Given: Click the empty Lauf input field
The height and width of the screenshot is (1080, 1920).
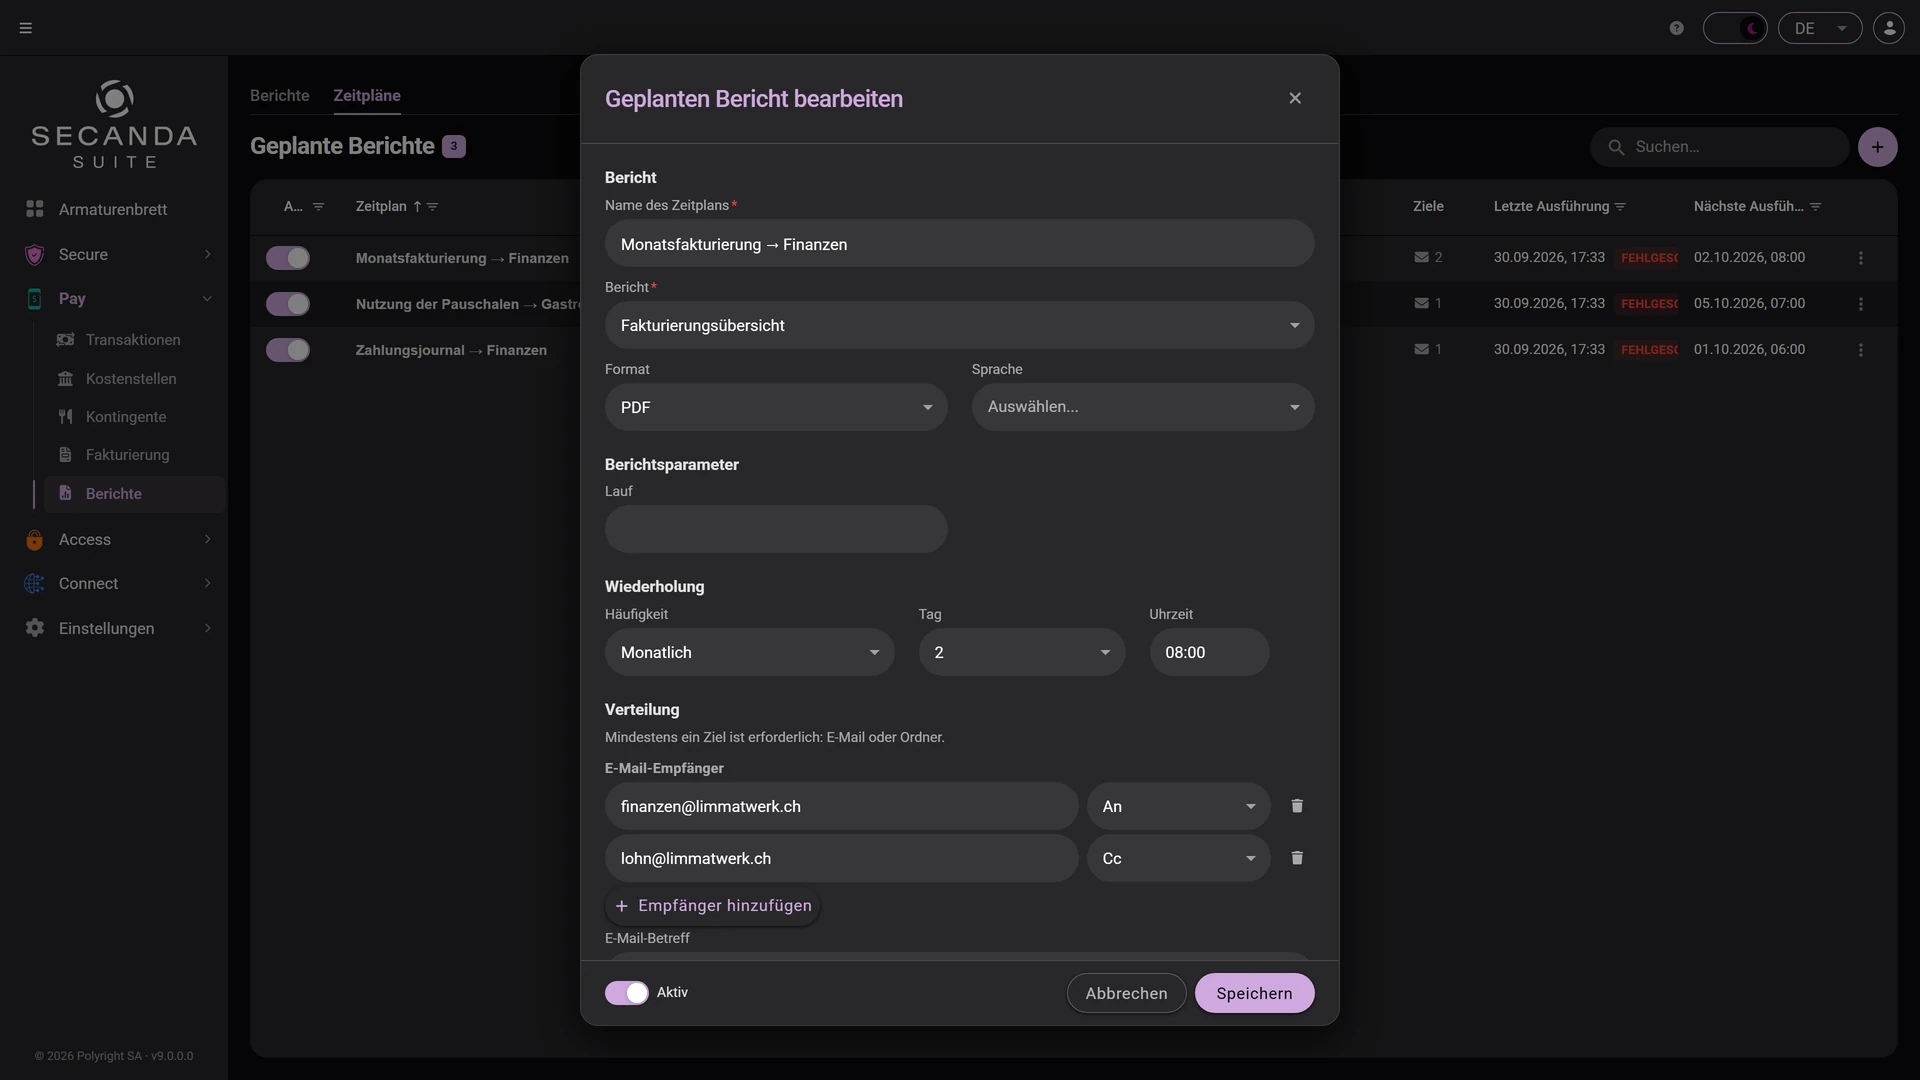Looking at the screenshot, I should click(x=776, y=529).
